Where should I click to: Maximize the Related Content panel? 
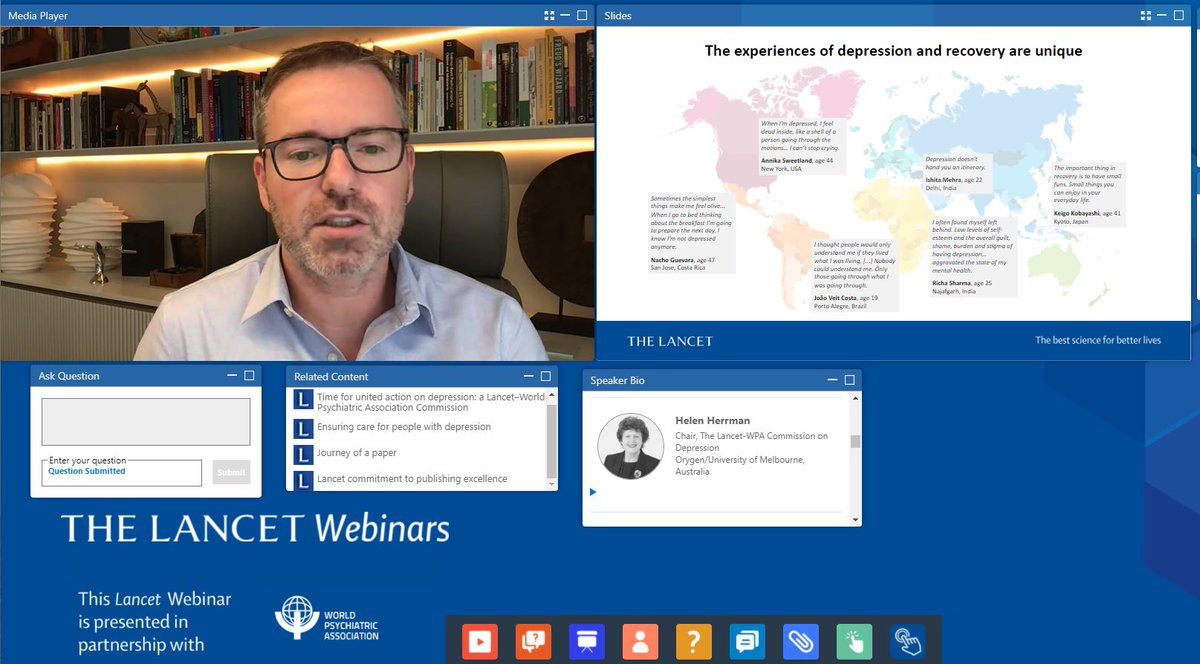click(x=545, y=376)
